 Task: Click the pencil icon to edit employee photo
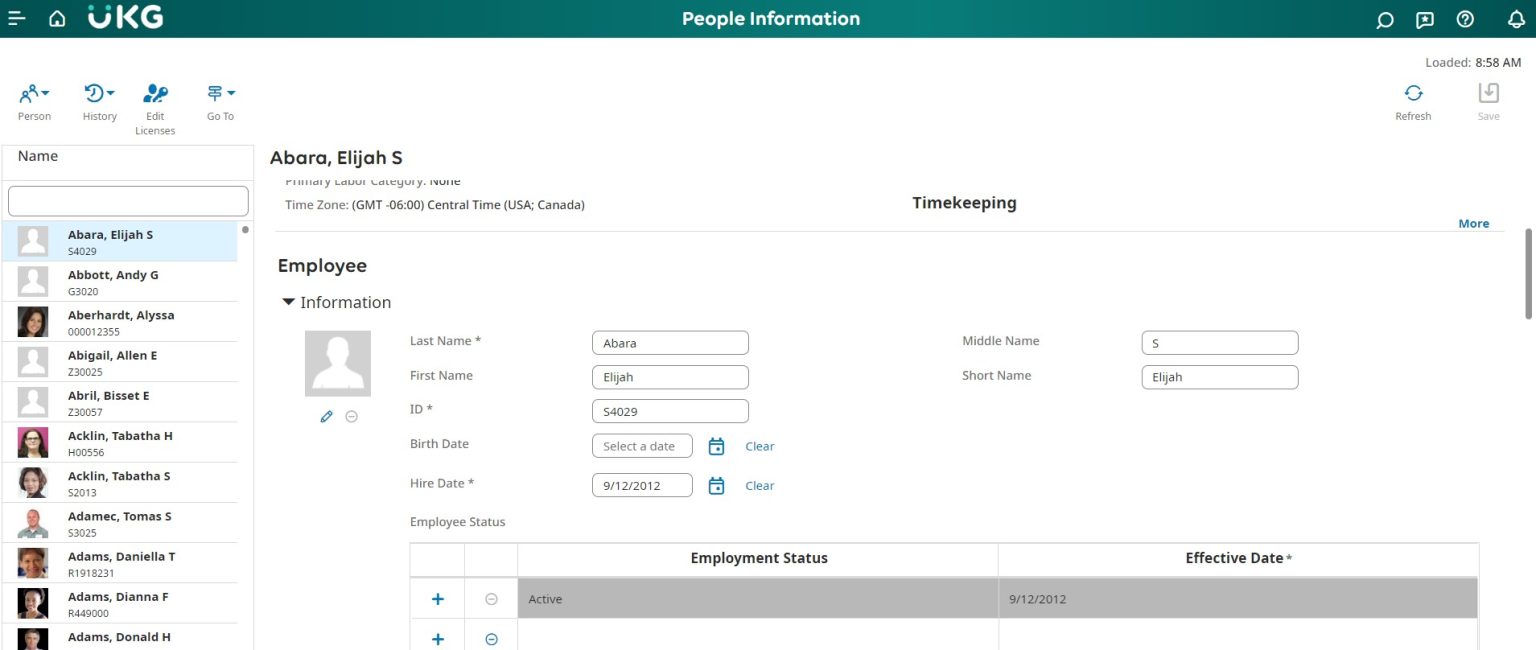pos(326,416)
